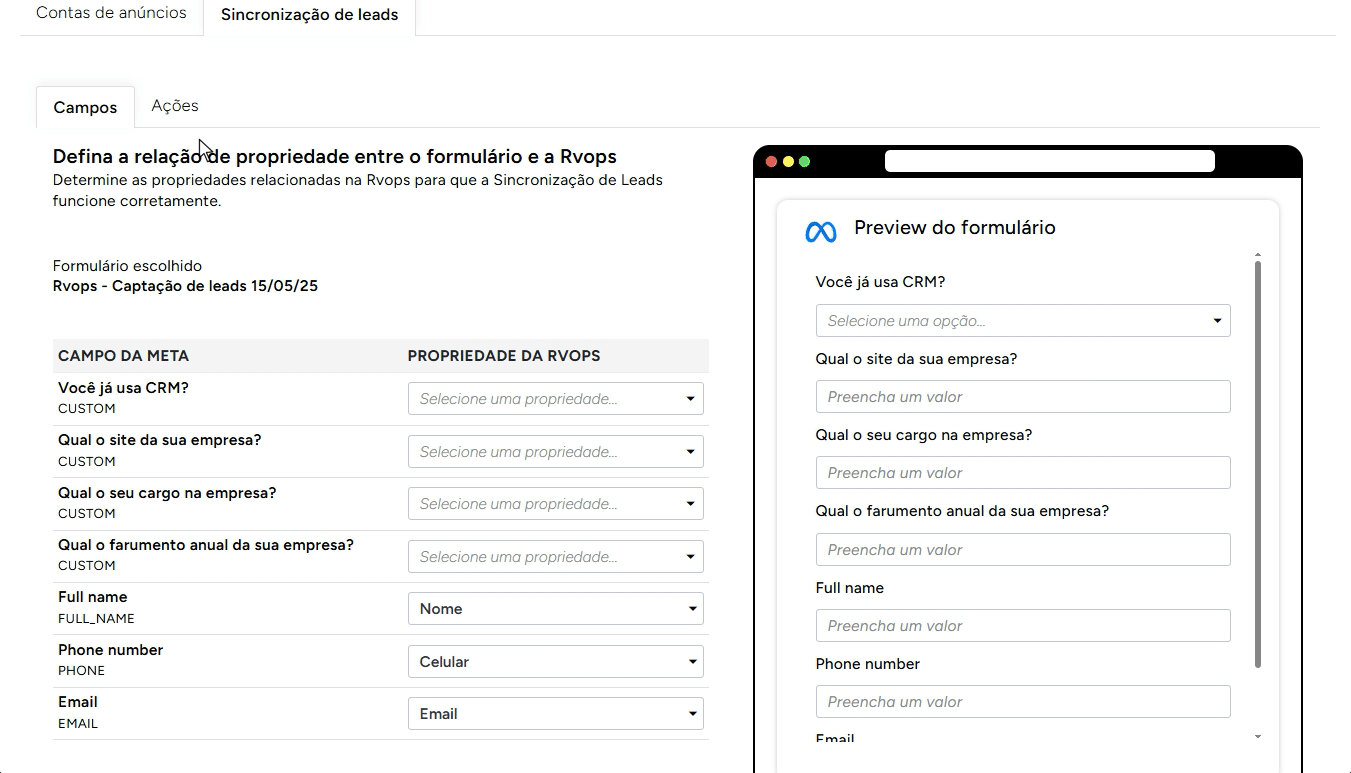The image size is (1351, 773).
Task: Open property dropdown for 'cargo na empresa'
Action: pos(555,504)
